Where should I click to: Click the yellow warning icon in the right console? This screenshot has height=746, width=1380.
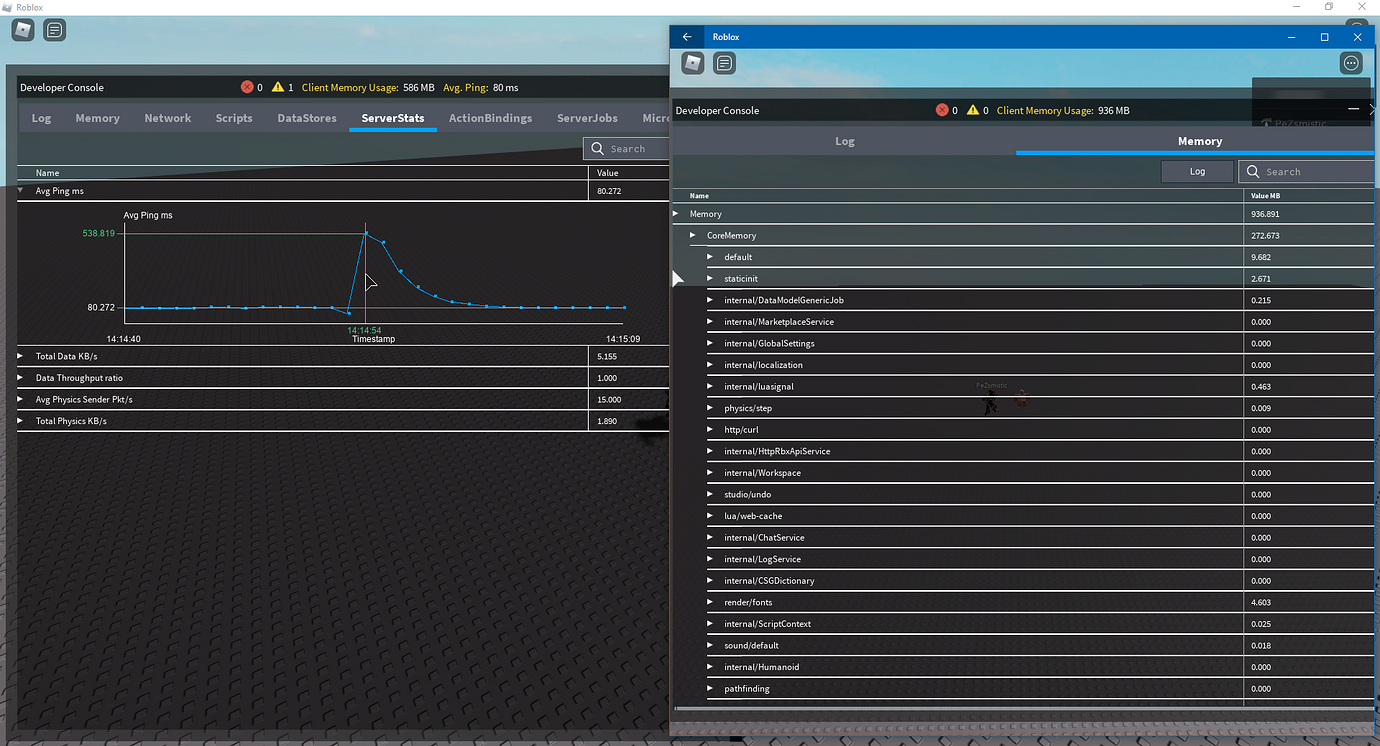[x=972, y=110]
